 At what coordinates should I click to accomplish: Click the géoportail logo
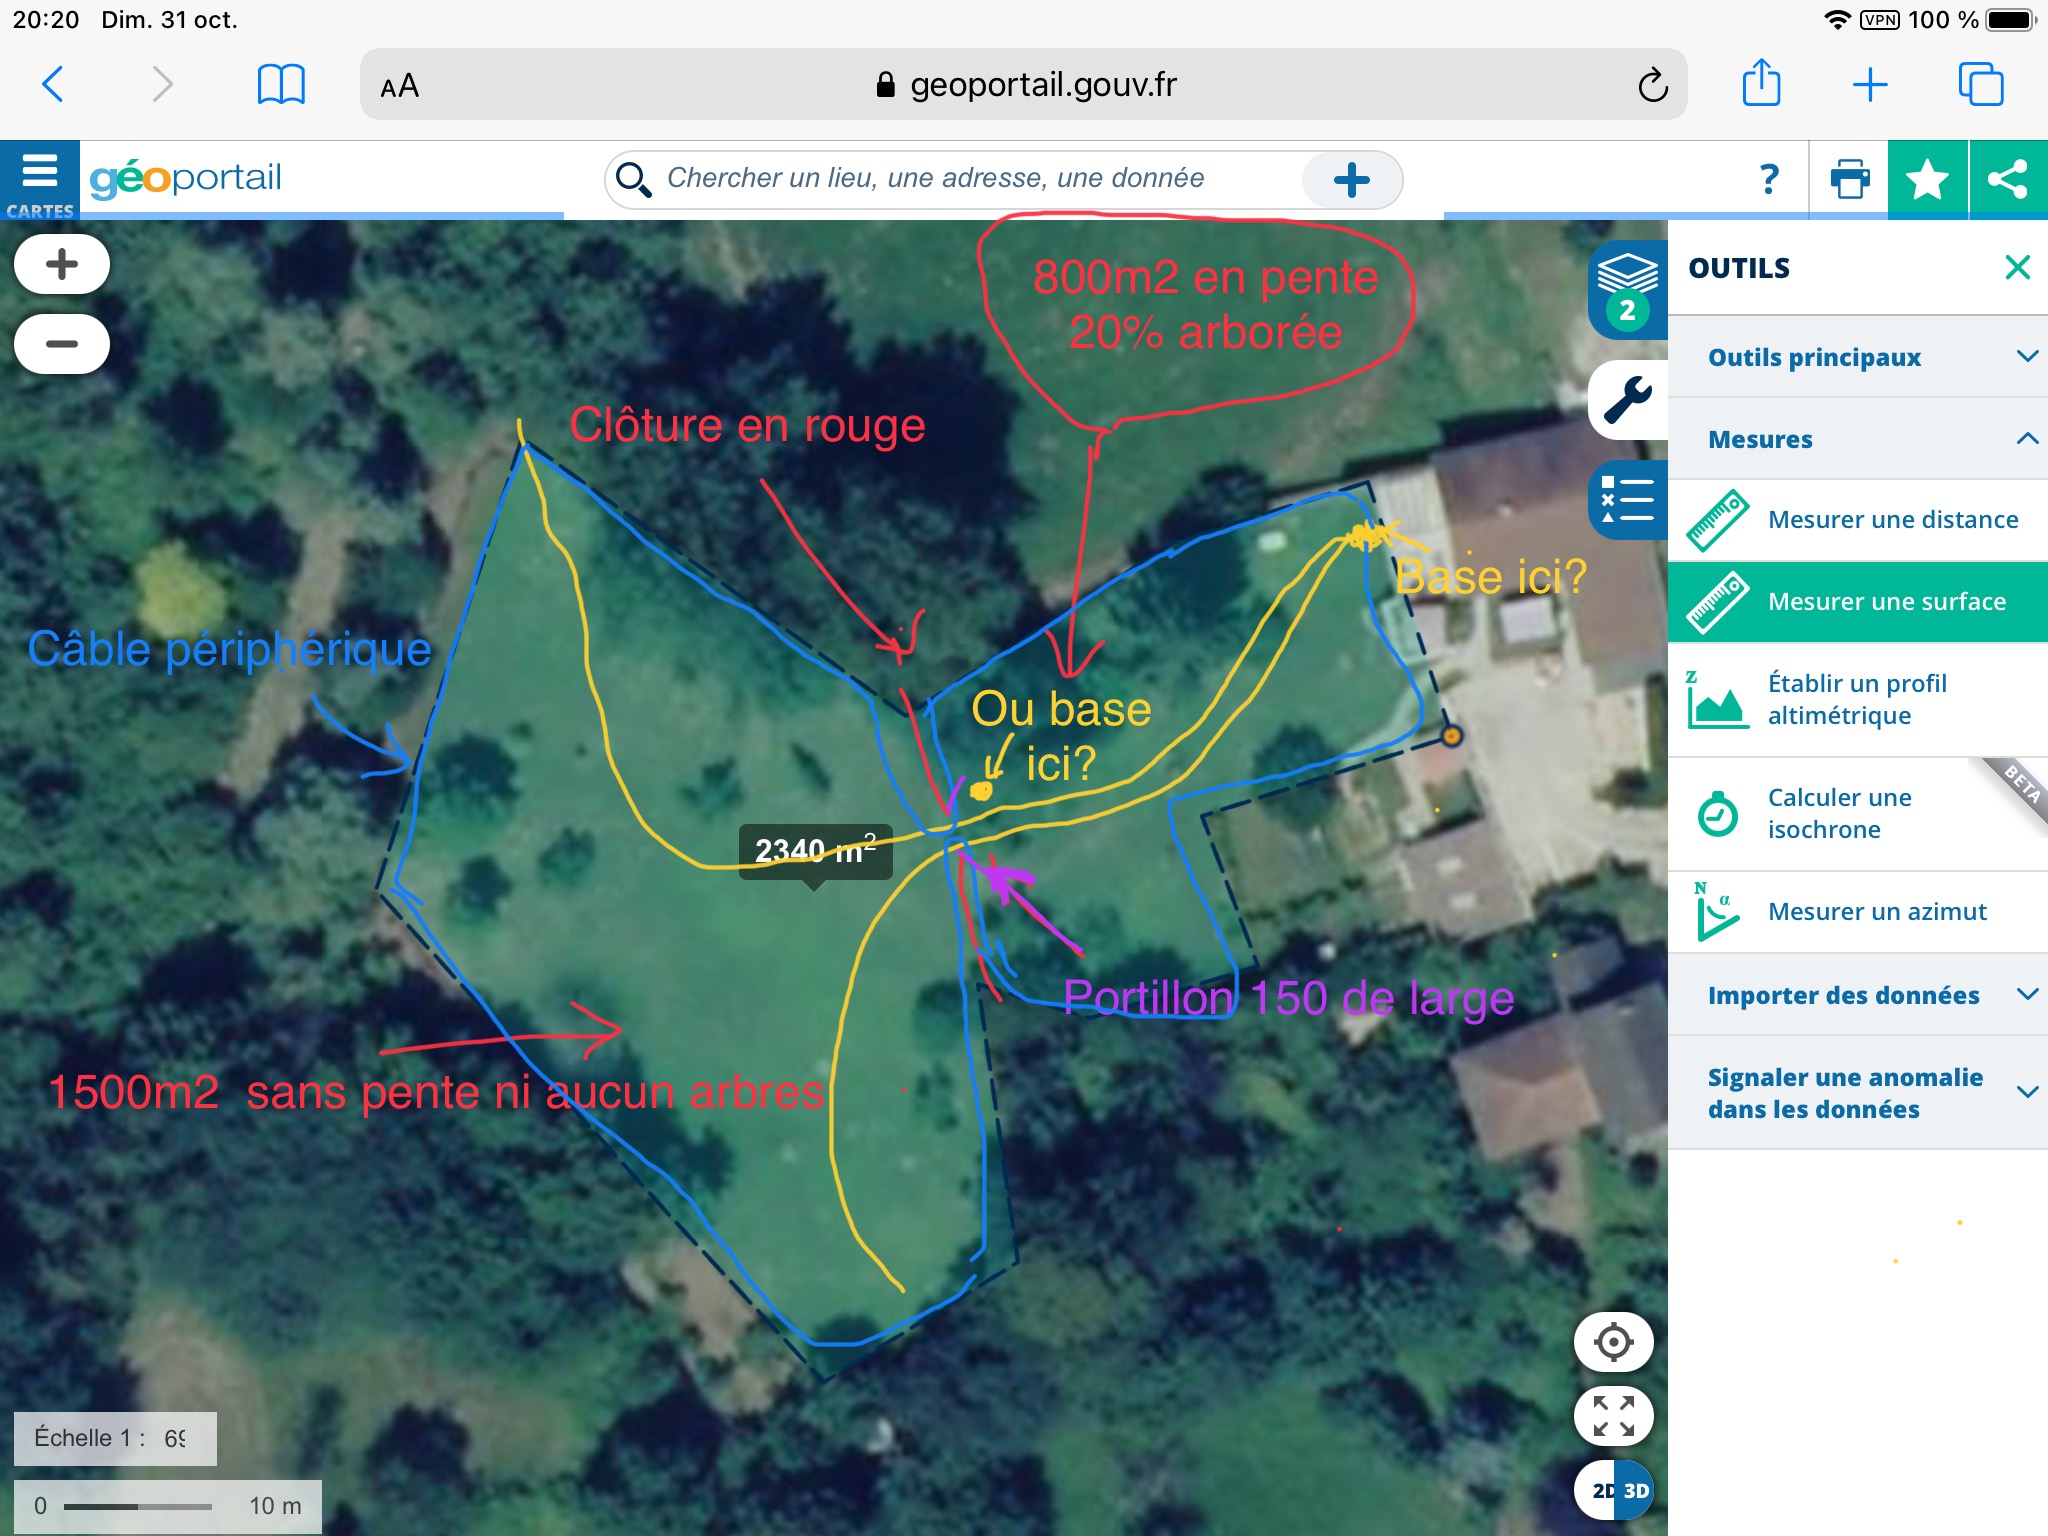186,178
